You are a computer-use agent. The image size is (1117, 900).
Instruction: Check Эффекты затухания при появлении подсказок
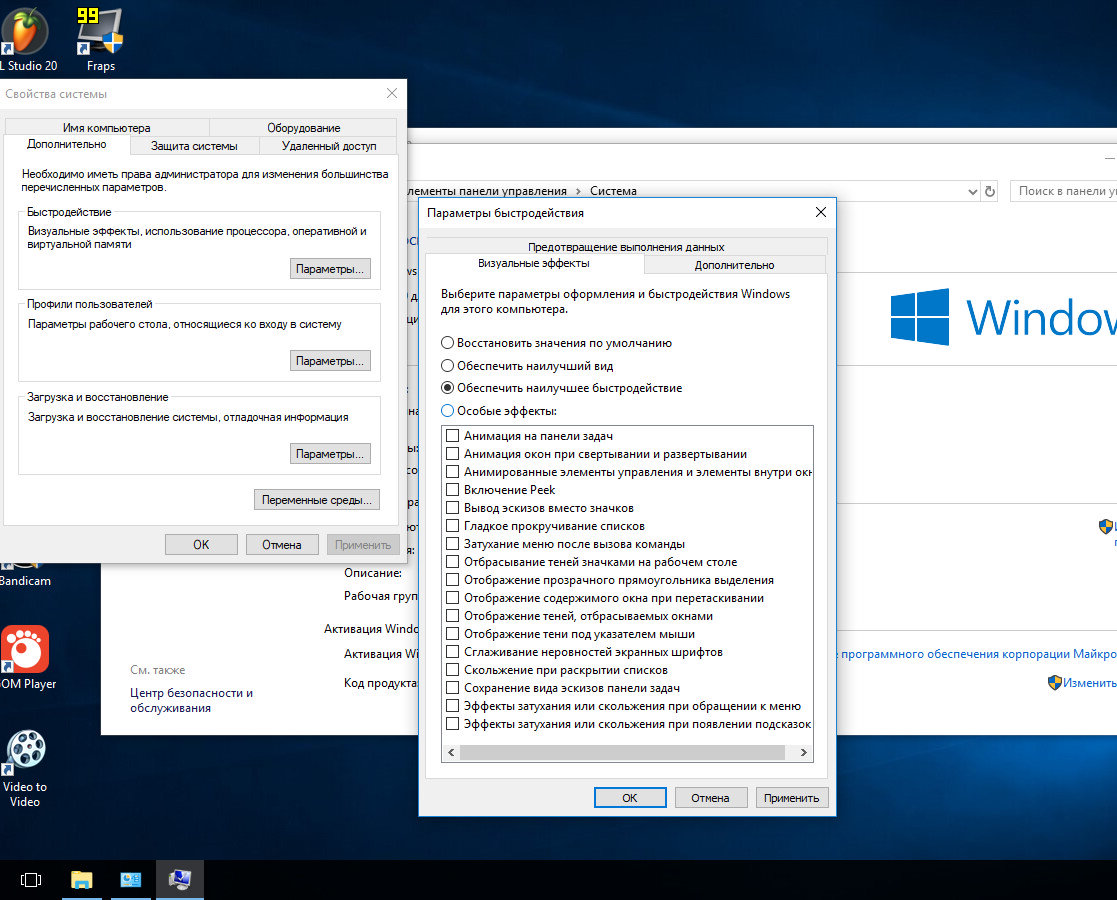452,724
